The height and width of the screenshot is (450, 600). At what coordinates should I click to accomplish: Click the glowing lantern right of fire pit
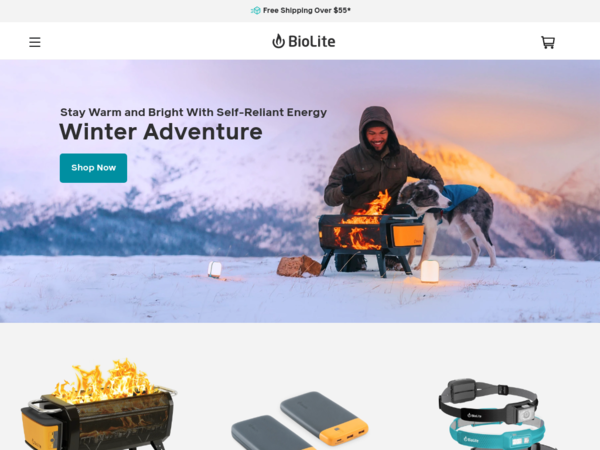point(429,271)
